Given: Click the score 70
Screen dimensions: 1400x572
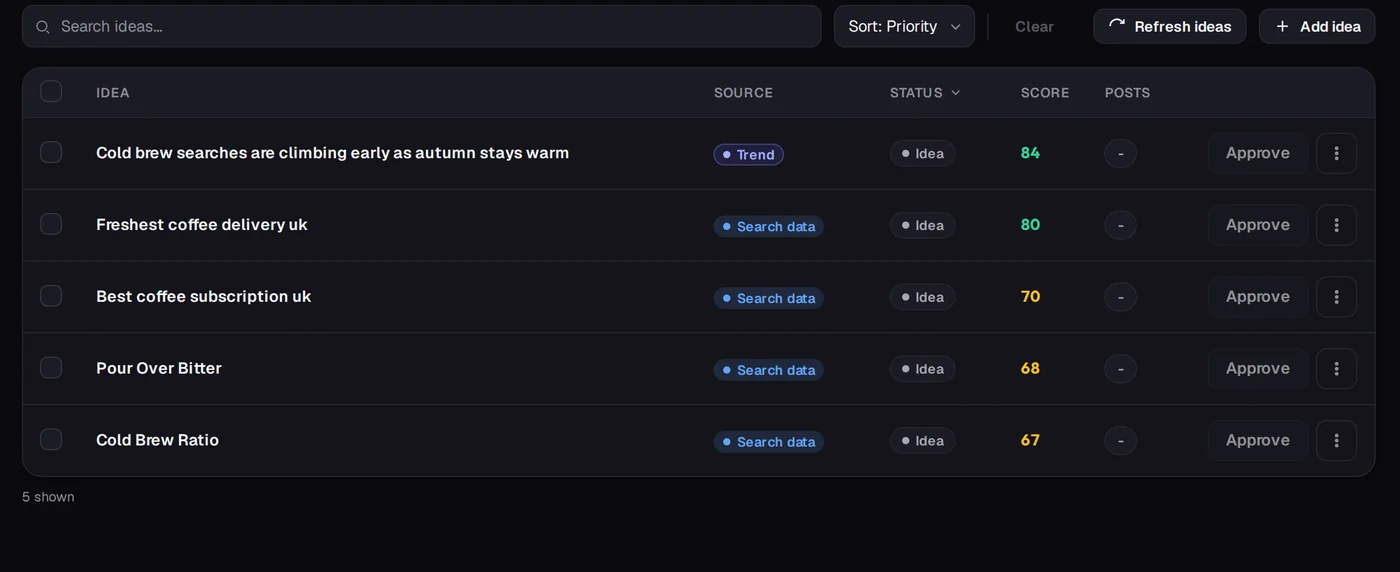Looking at the screenshot, I should tap(1030, 297).
